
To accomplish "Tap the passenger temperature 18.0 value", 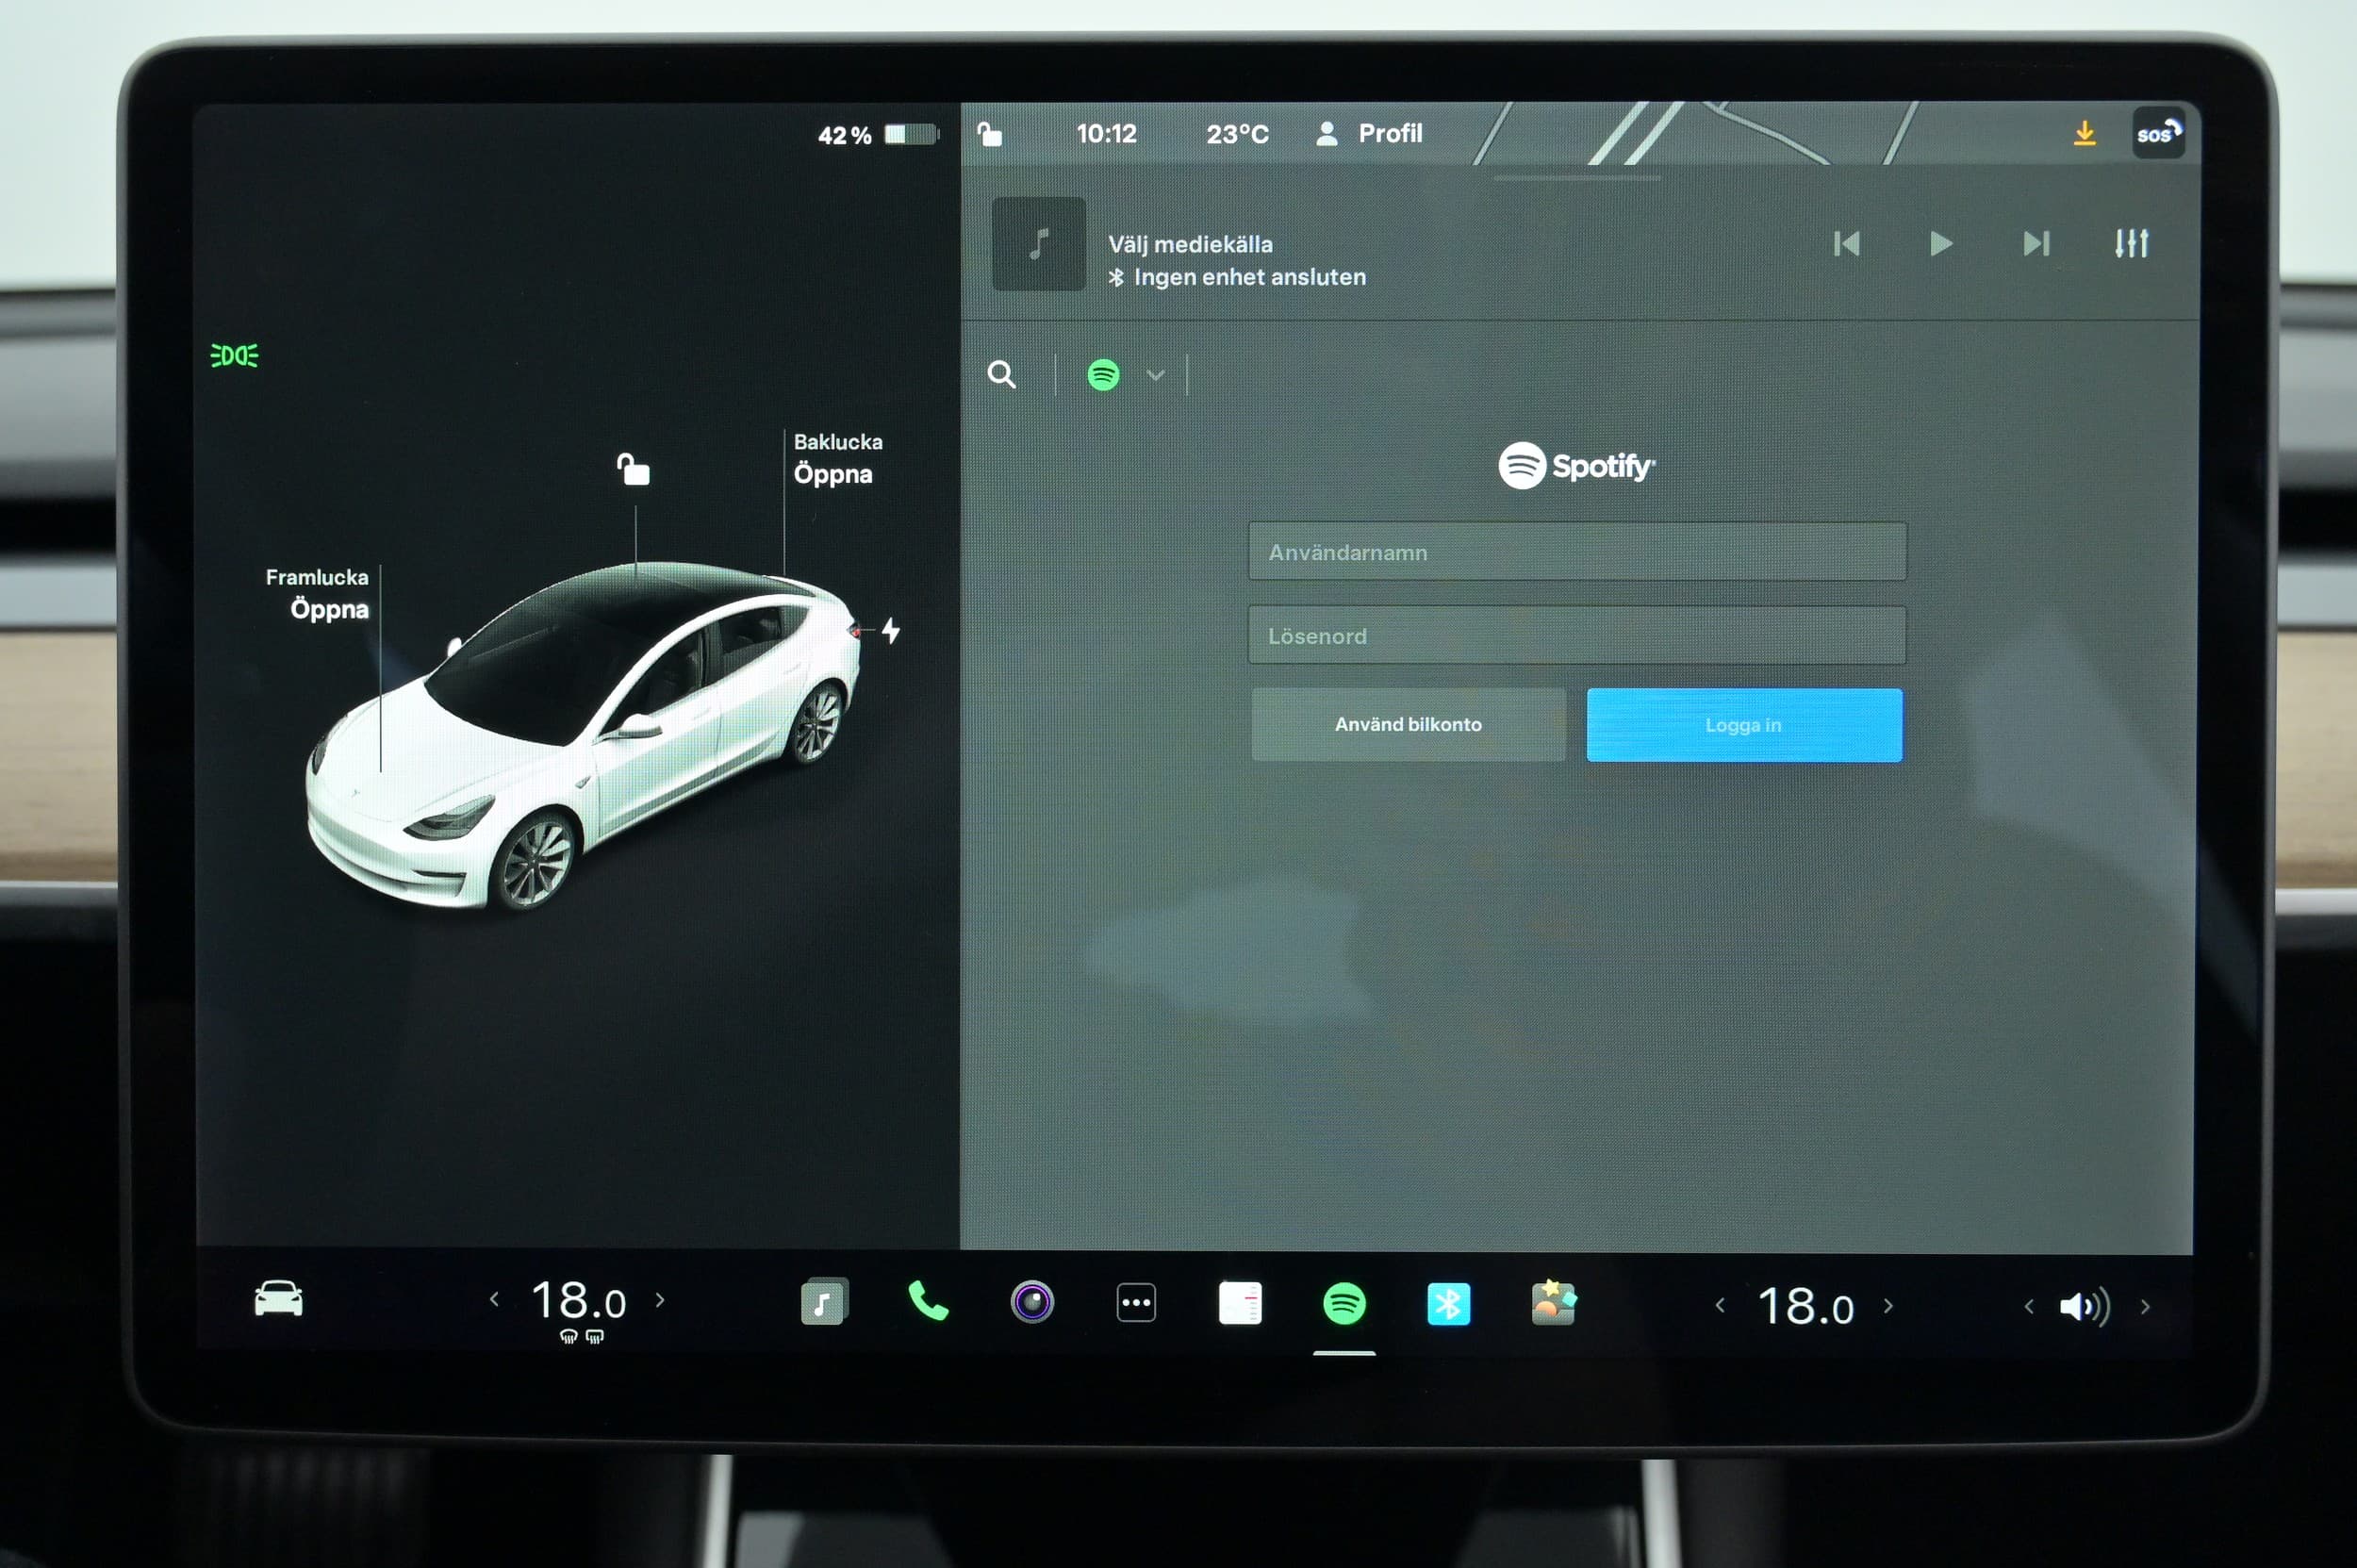I will click(x=1806, y=1307).
